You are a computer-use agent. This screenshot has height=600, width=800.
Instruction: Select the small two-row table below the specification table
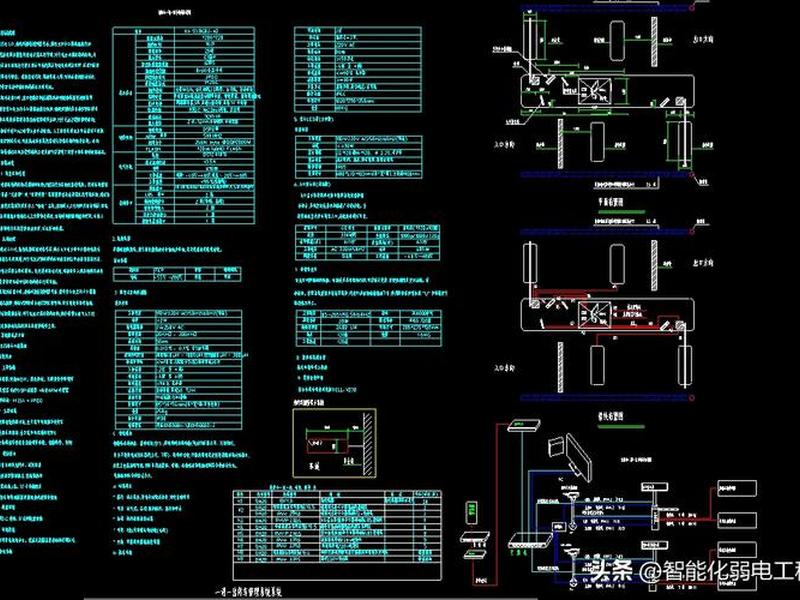[177, 273]
